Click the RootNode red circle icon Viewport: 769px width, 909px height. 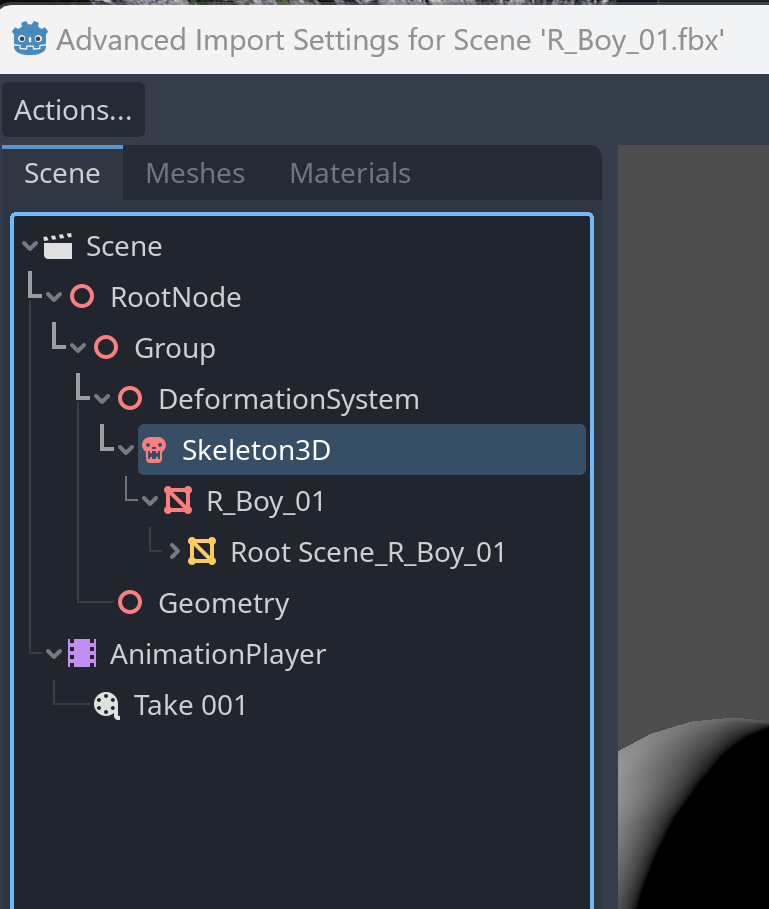point(82,297)
